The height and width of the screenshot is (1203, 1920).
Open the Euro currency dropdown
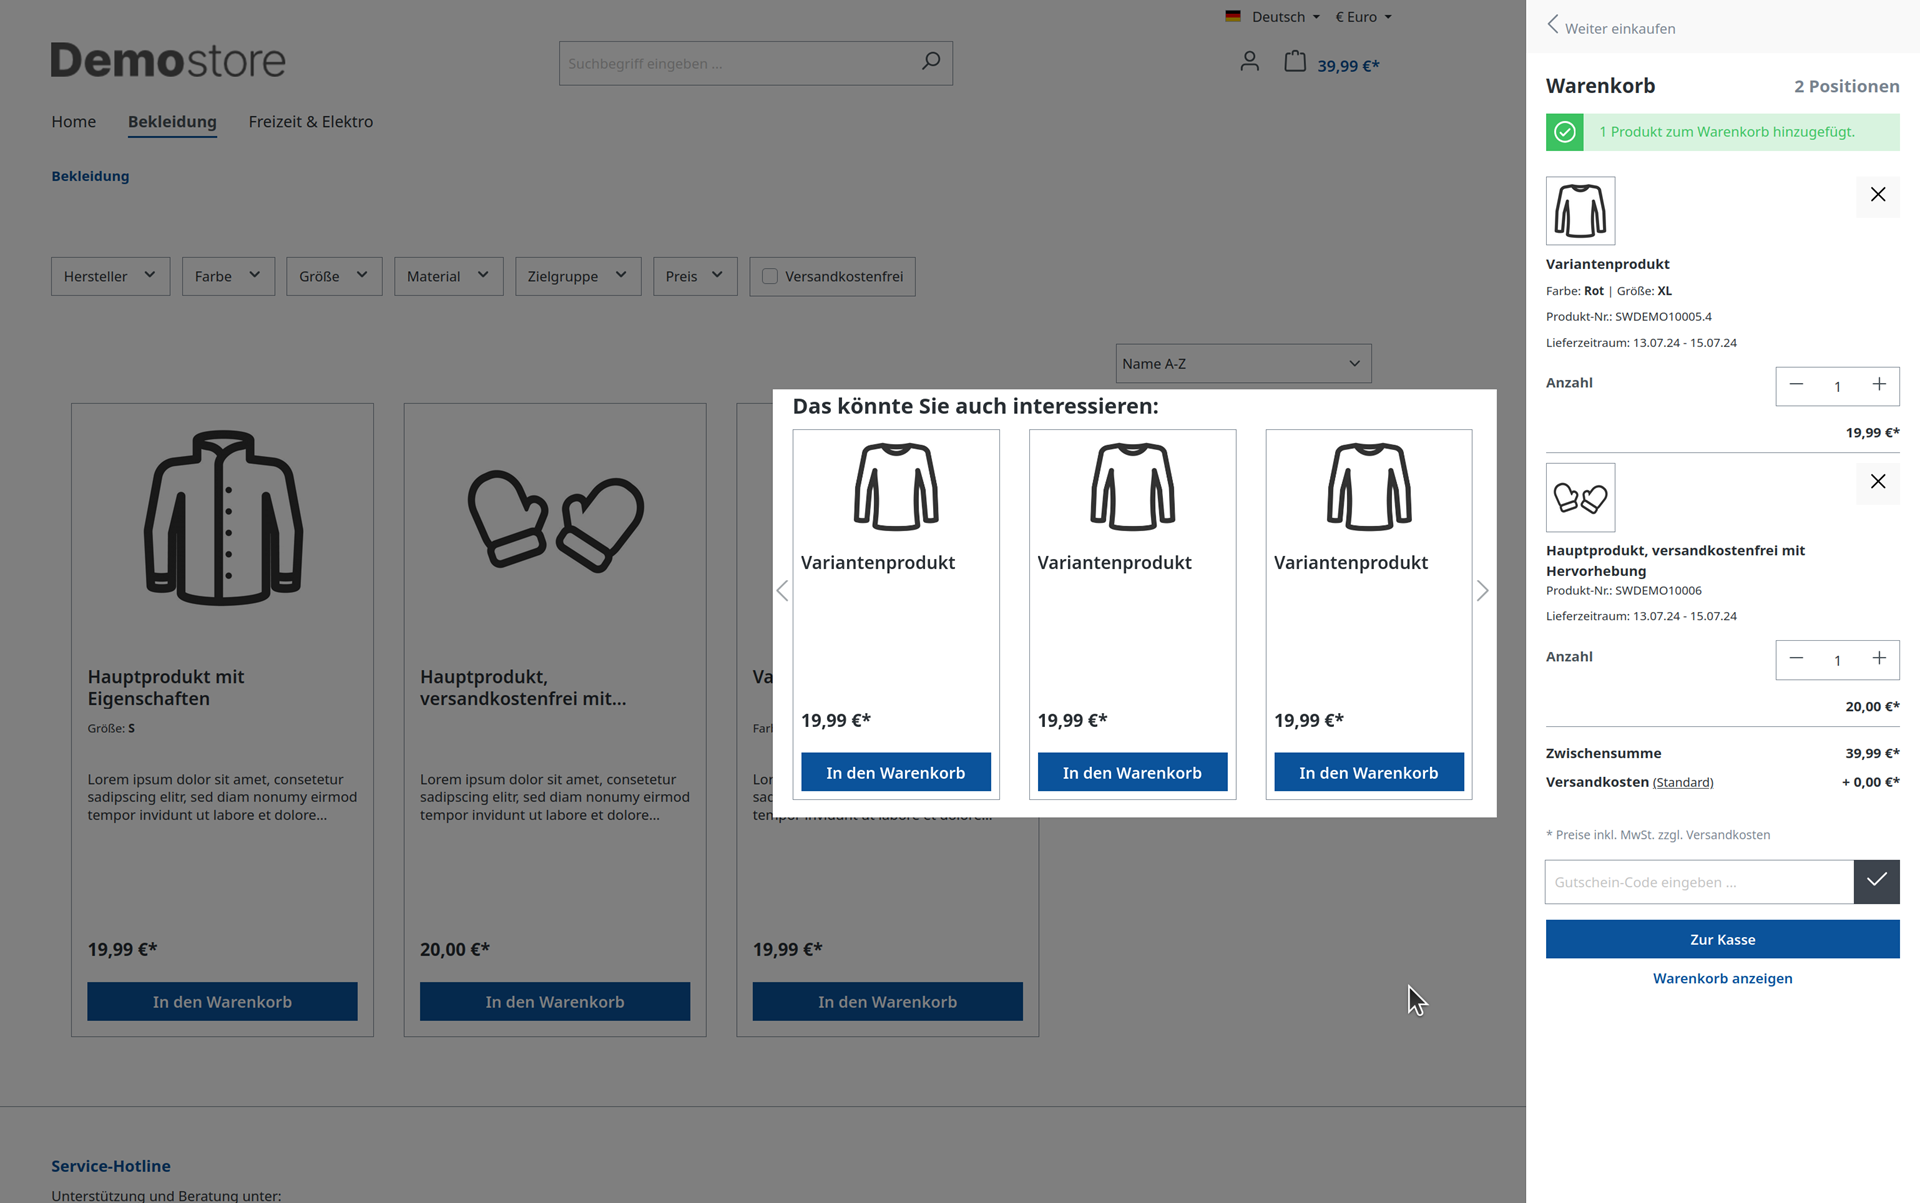1363,16
